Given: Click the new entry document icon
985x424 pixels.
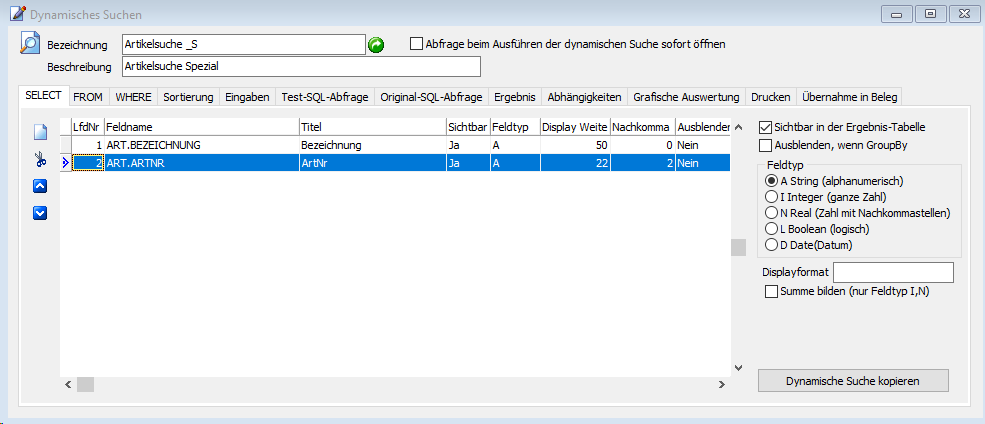Looking at the screenshot, I should pyautogui.click(x=40, y=132).
